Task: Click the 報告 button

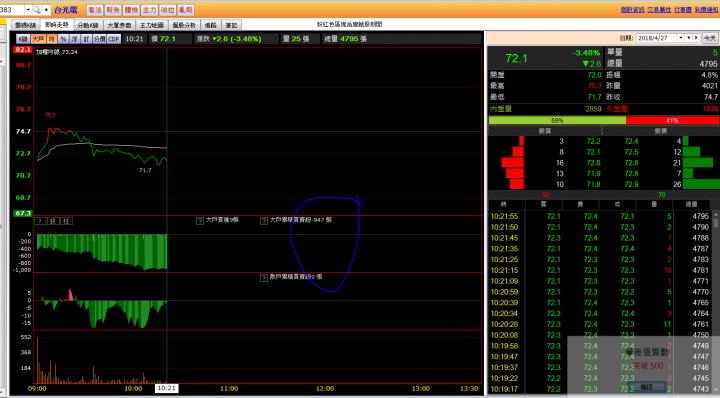Action: coord(113,10)
